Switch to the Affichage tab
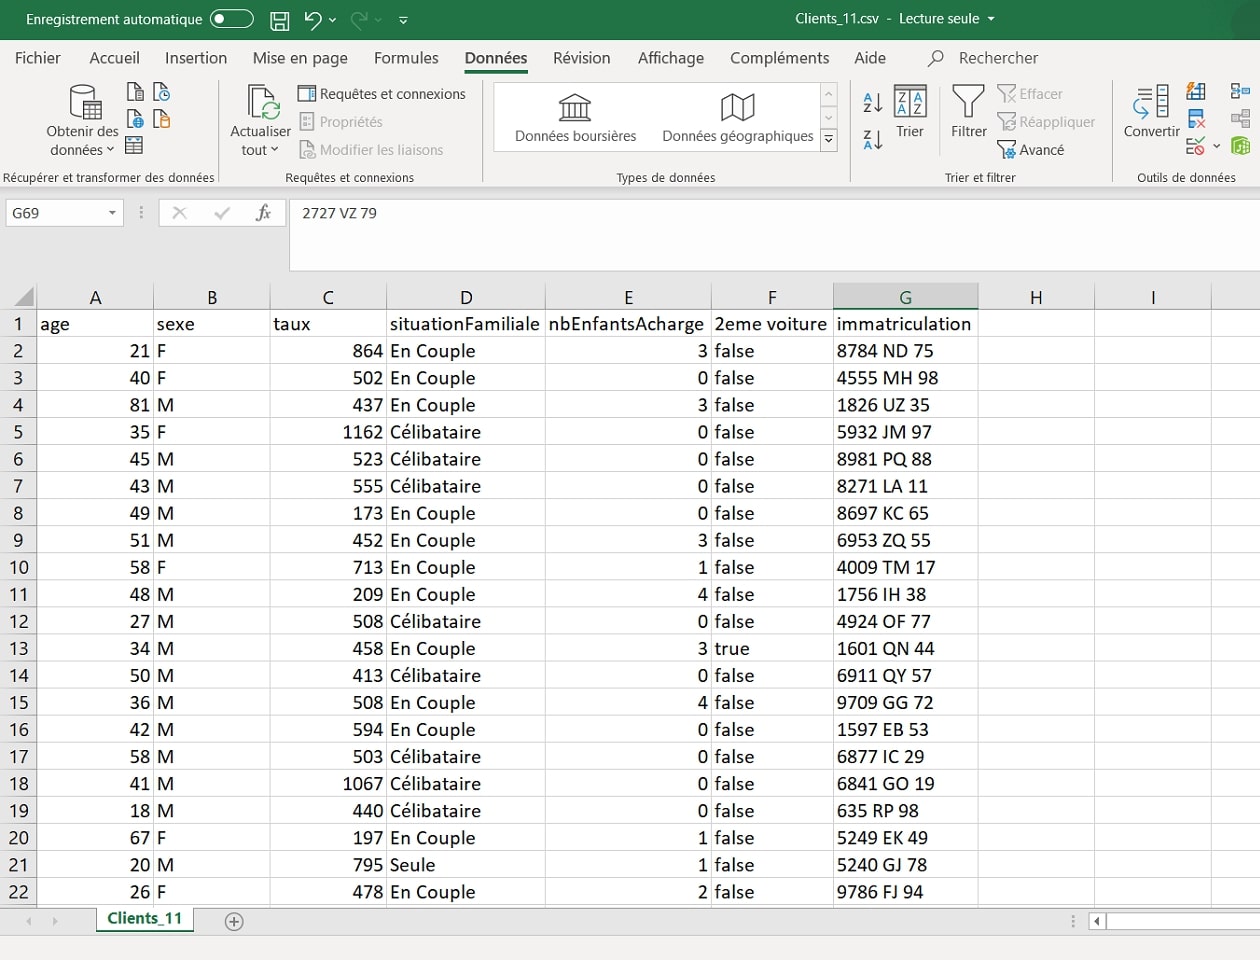 pyautogui.click(x=671, y=58)
